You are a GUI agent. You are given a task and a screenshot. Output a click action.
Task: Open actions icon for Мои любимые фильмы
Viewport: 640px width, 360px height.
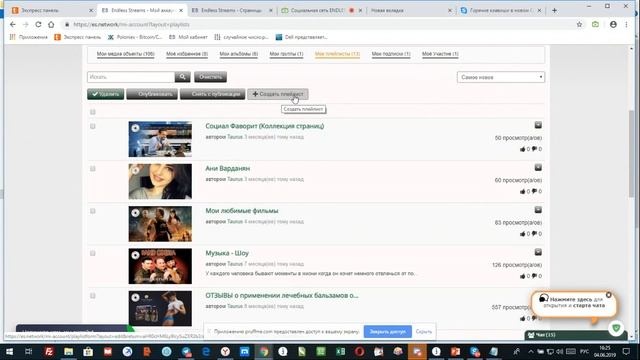[x=538, y=210]
